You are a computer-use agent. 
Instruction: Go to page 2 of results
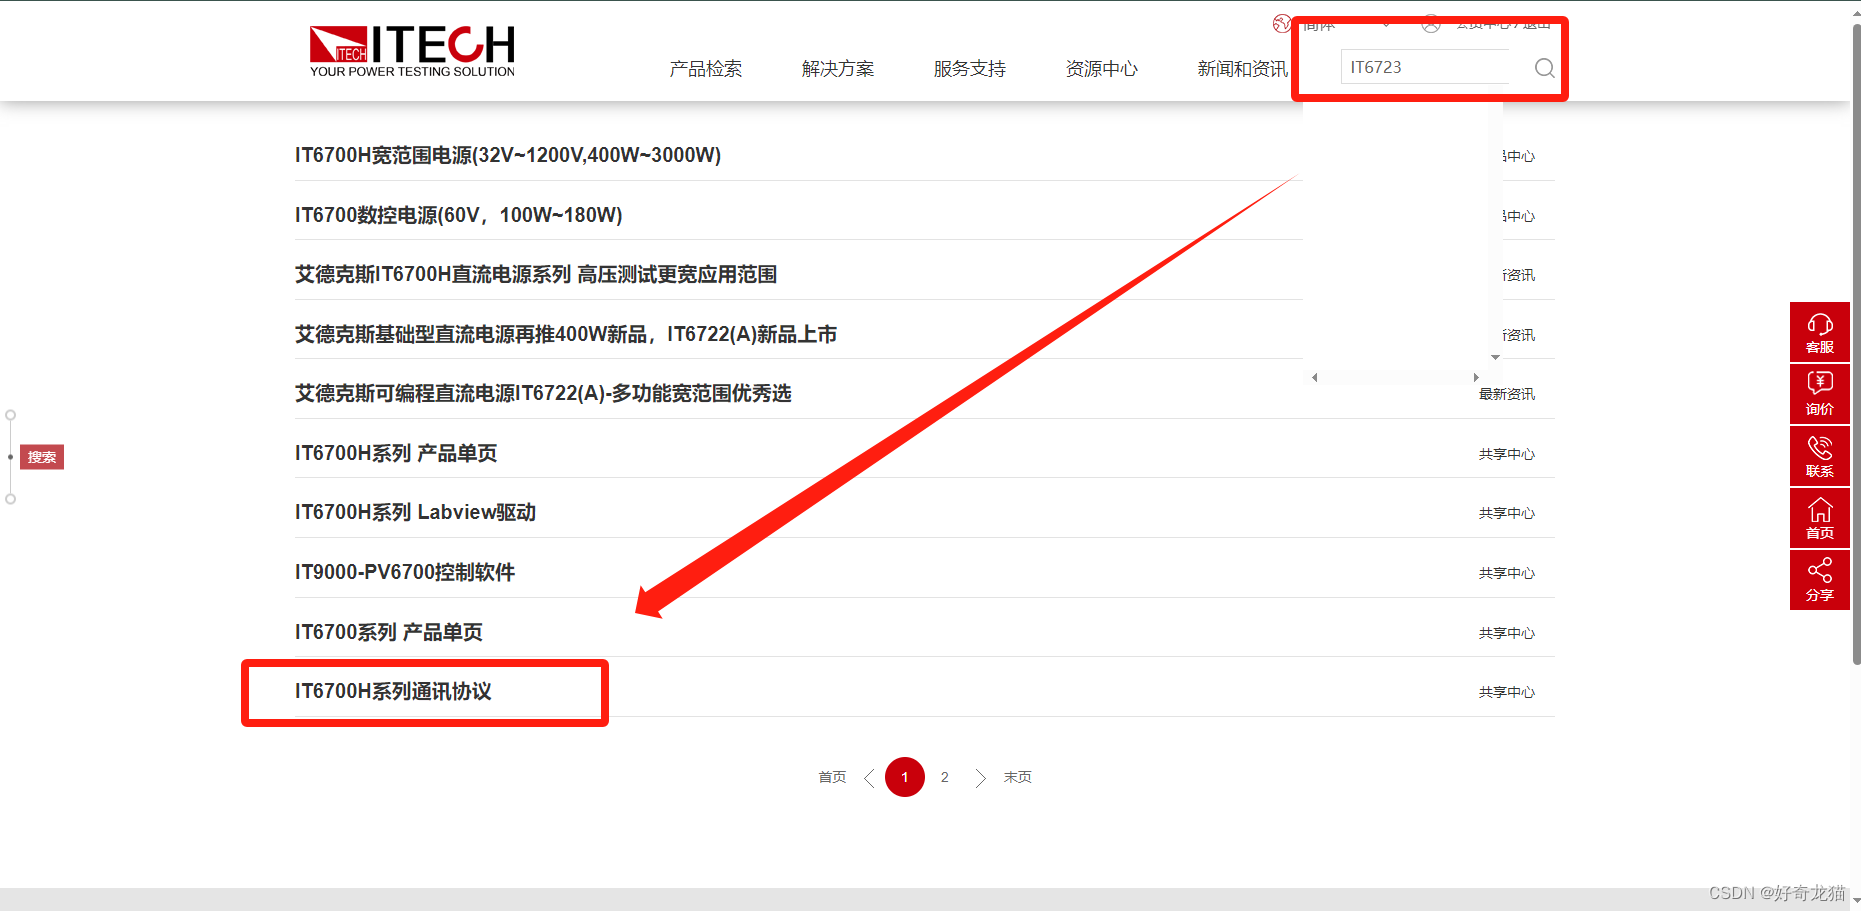945,777
